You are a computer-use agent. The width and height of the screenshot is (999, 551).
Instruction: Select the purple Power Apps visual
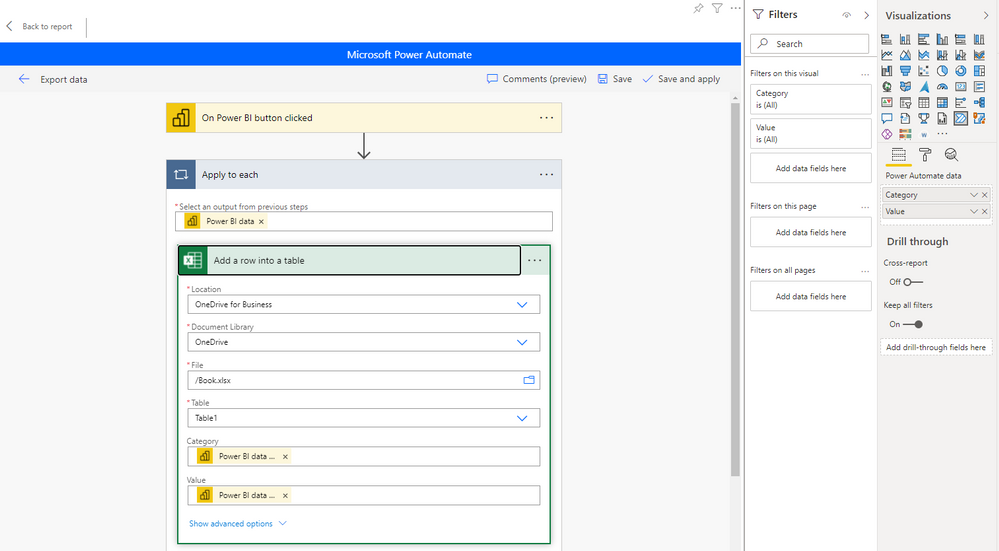click(x=887, y=134)
